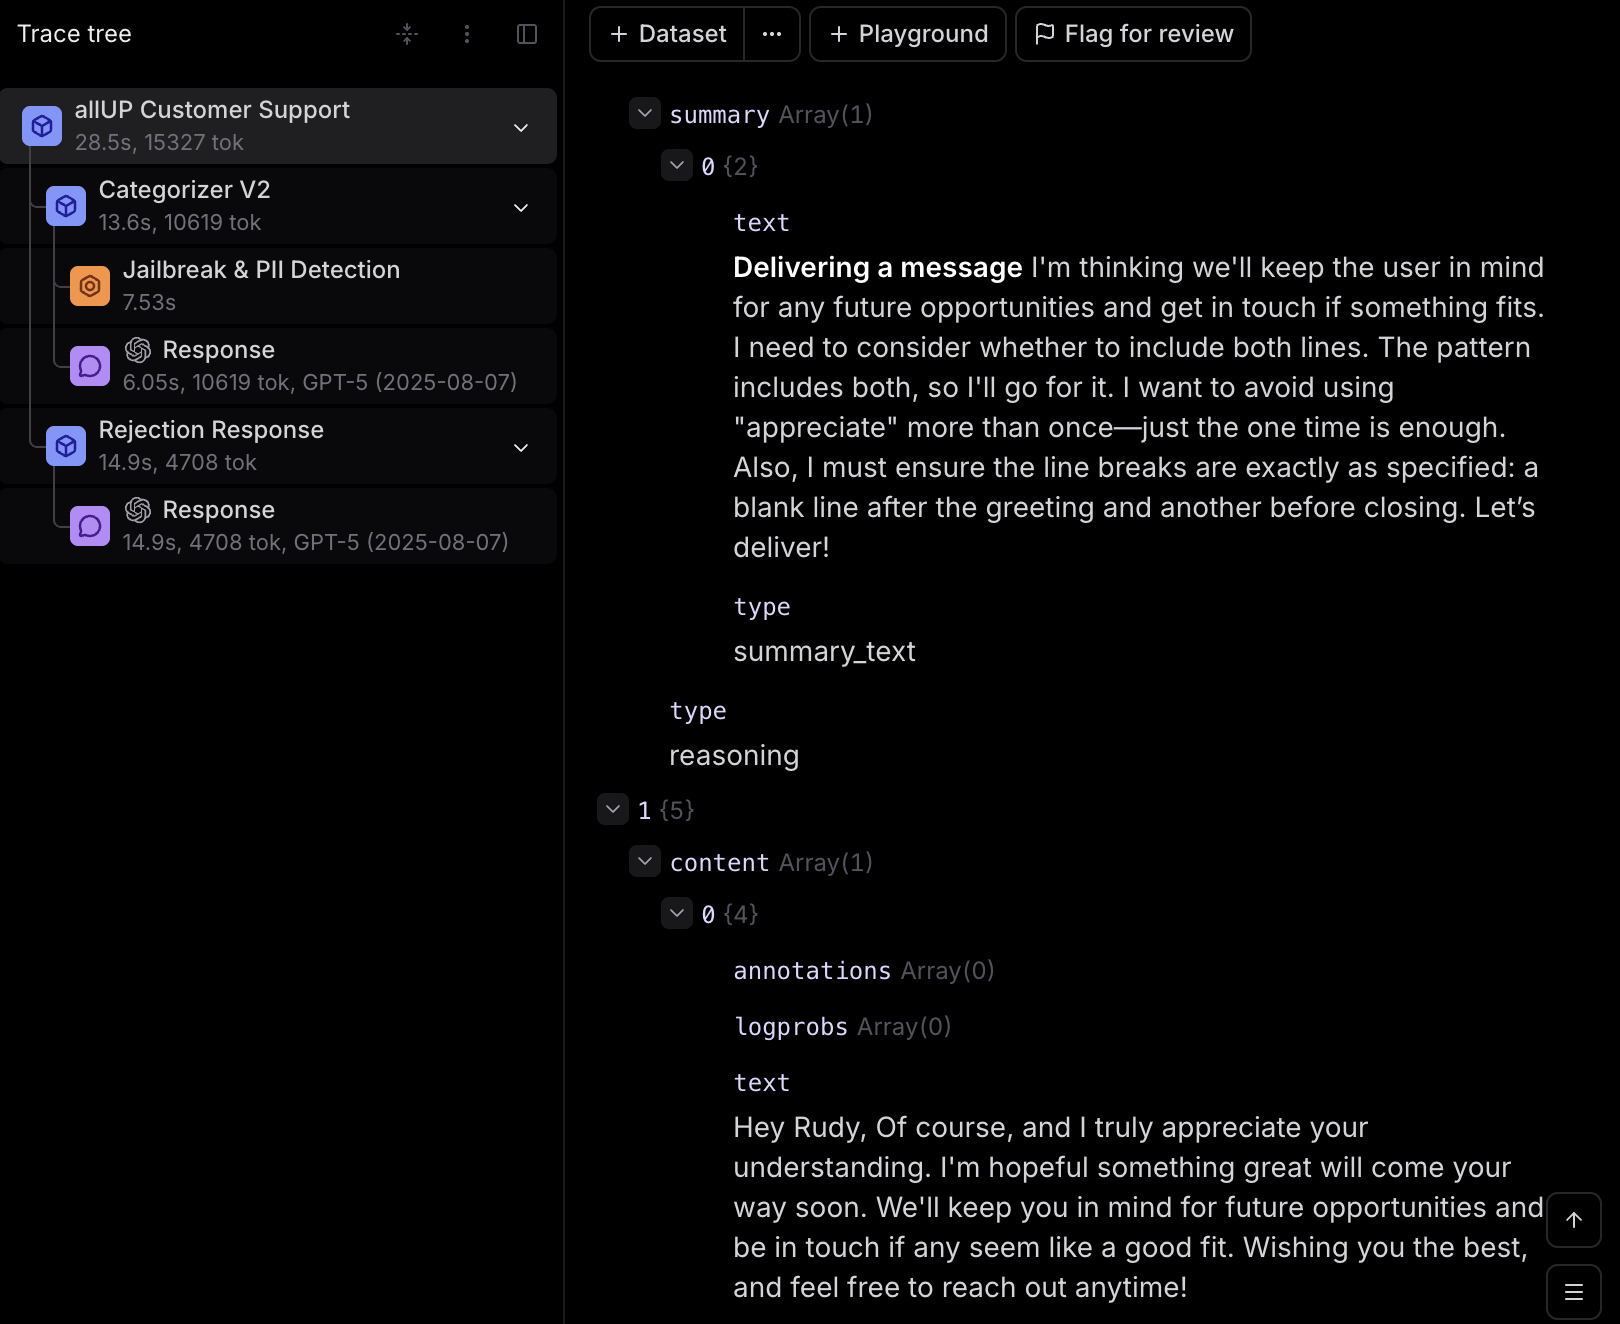
Task: Collapse the allUP Customer Support trace node
Action: coord(521,127)
